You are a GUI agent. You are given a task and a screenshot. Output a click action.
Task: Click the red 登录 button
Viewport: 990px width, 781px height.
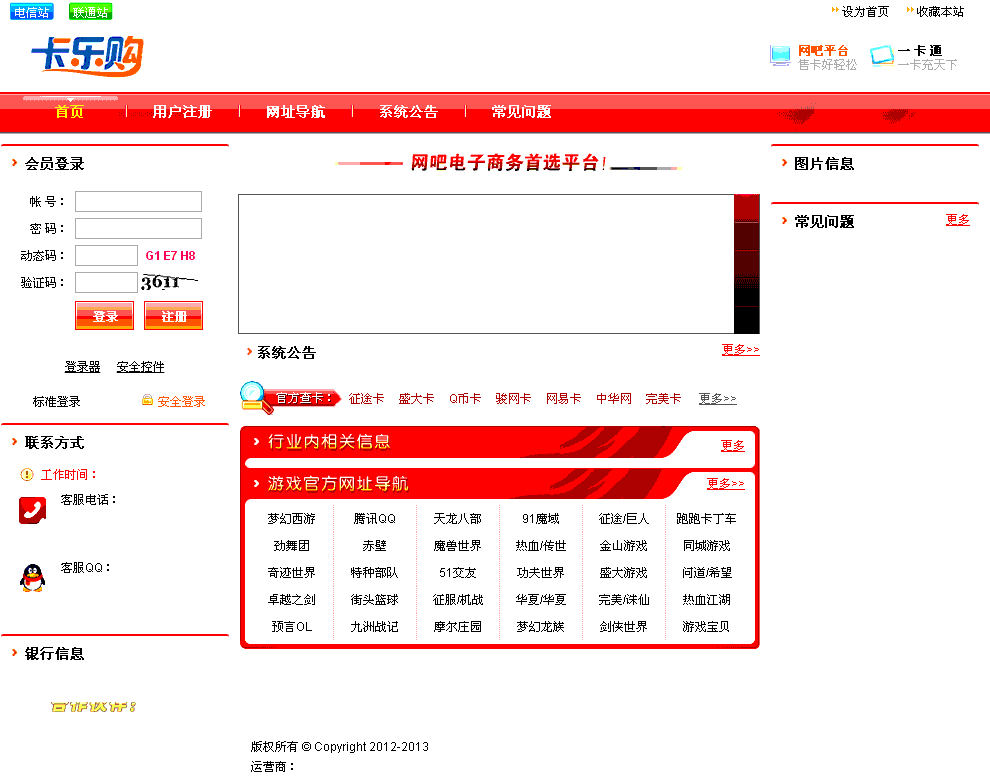point(104,316)
